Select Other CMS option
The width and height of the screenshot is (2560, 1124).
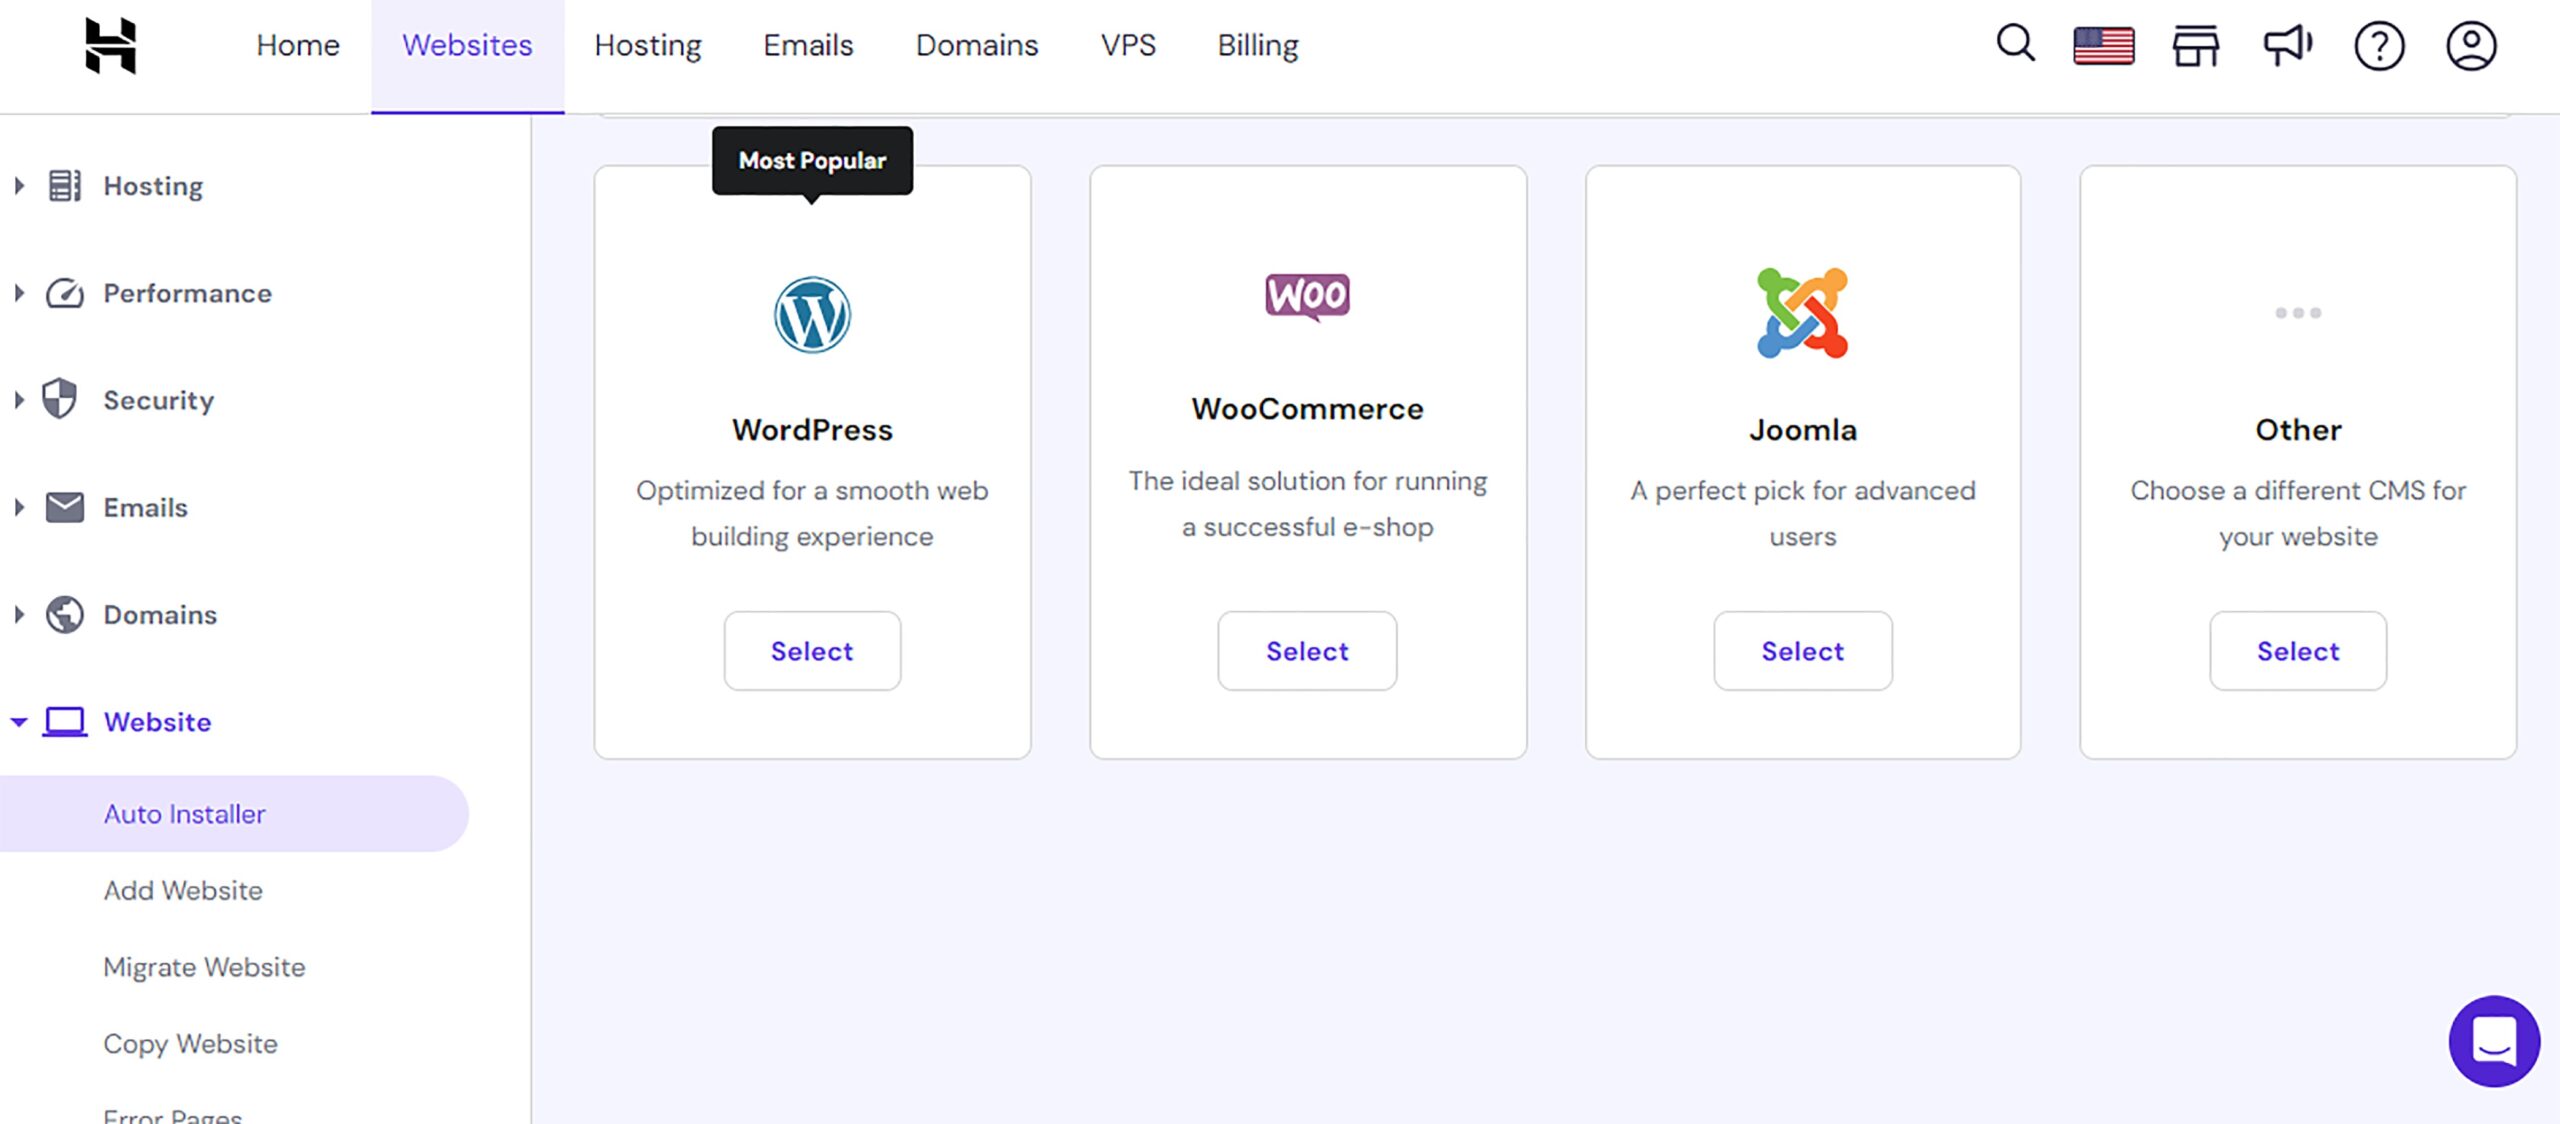tap(2298, 651)
